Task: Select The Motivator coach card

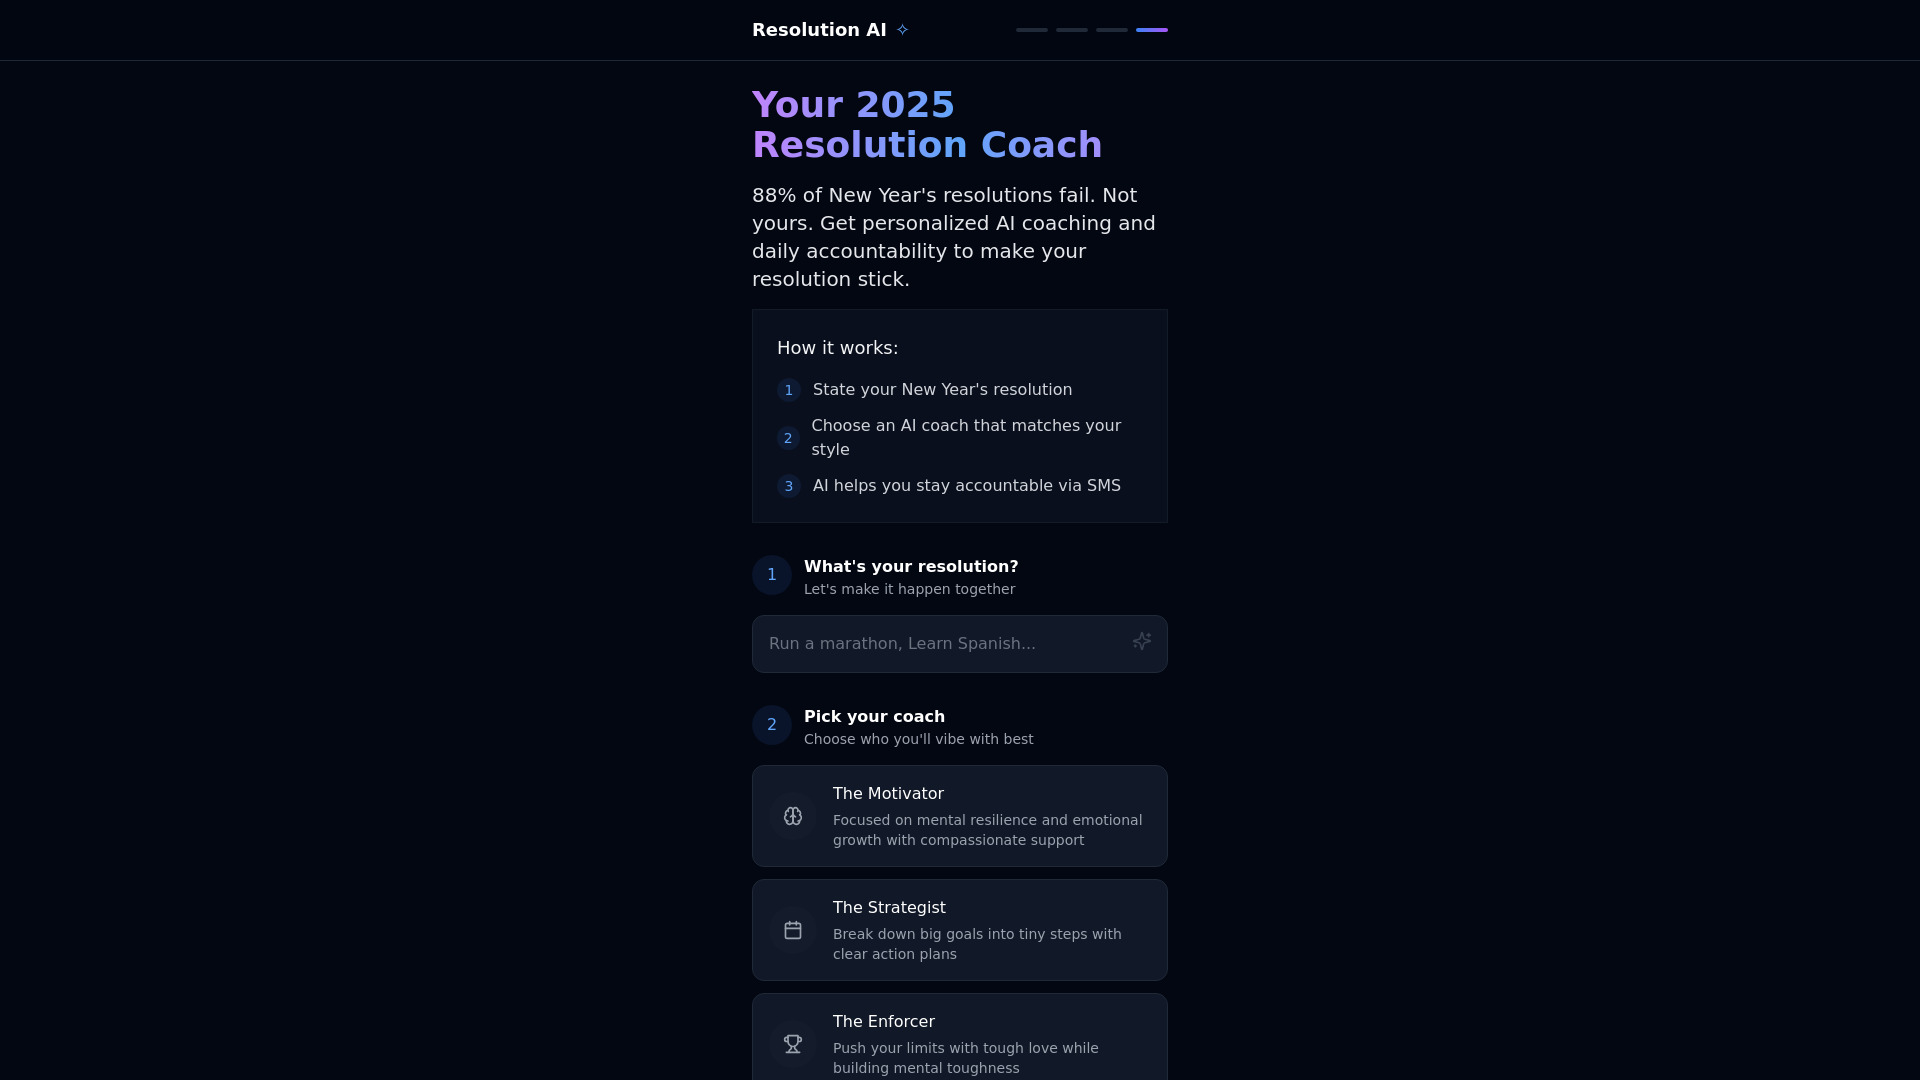Action: tap(959, 815)
